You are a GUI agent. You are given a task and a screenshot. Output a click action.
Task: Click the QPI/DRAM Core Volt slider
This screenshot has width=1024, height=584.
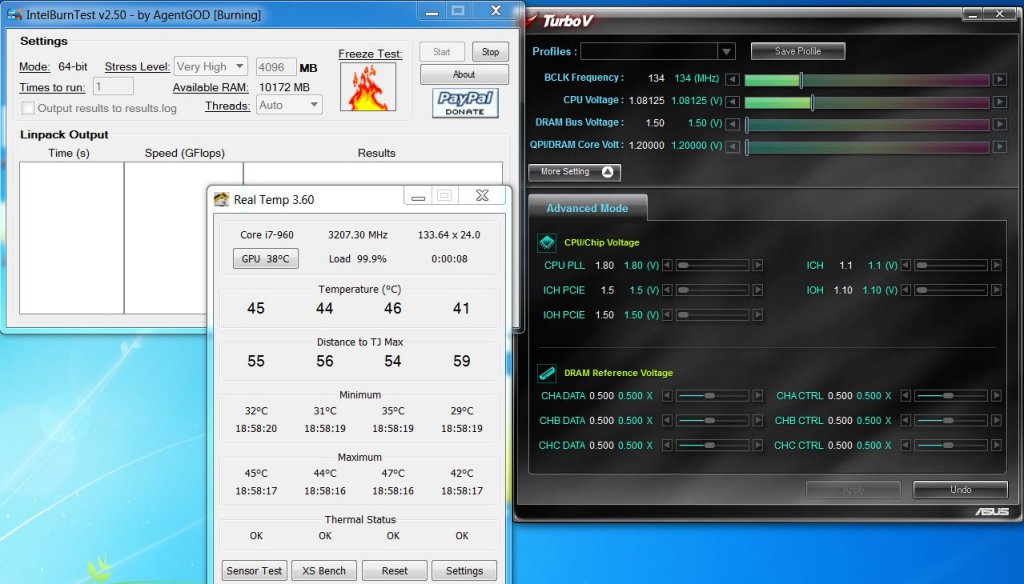(x=867, y=147)
